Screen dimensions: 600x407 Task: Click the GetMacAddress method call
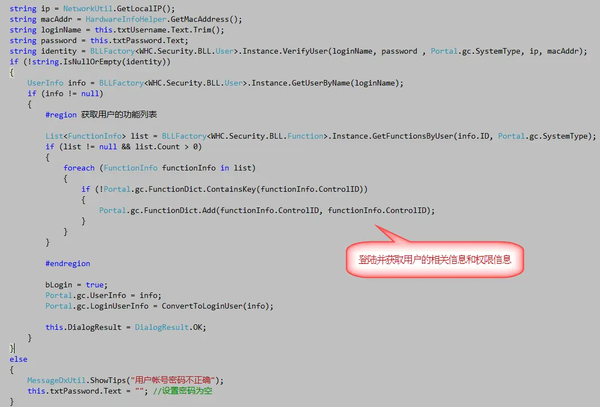[202, 19]
